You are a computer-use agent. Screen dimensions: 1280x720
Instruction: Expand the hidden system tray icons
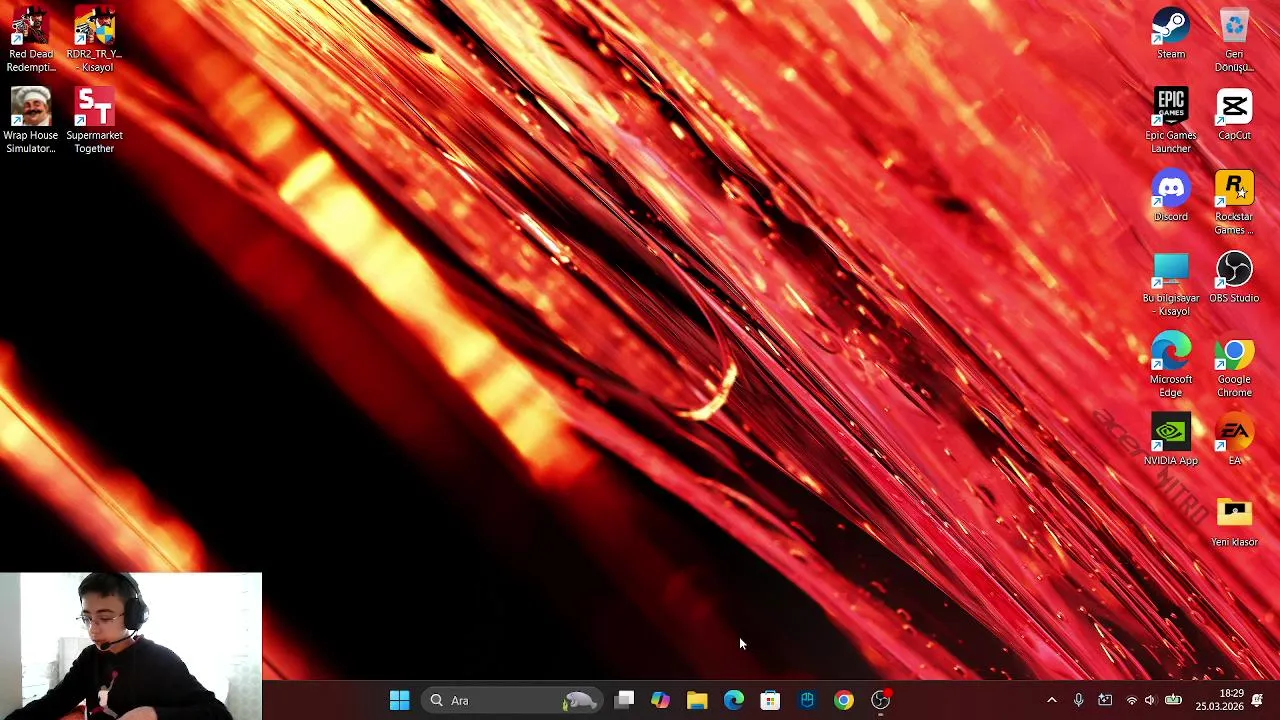pos(1051,700)
